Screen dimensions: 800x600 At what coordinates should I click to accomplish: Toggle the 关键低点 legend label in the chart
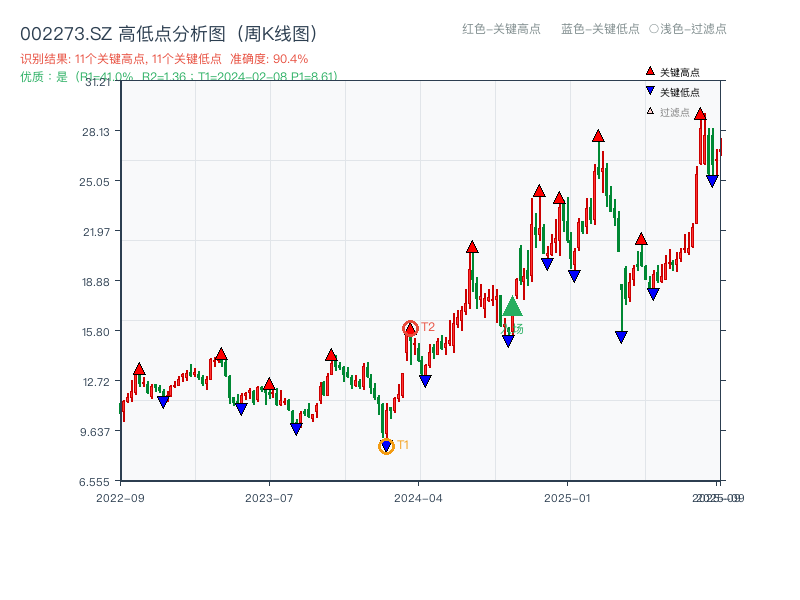[x=680, y=92]
